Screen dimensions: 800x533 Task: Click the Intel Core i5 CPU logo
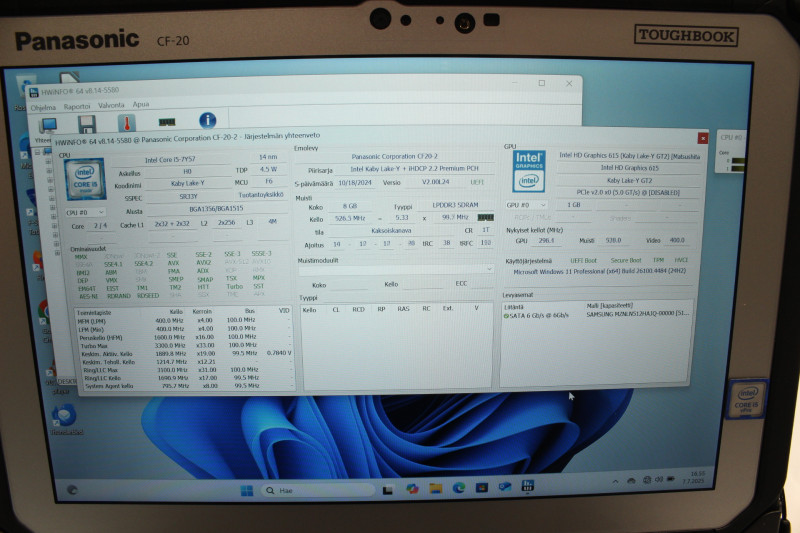[x=85, y=179]
